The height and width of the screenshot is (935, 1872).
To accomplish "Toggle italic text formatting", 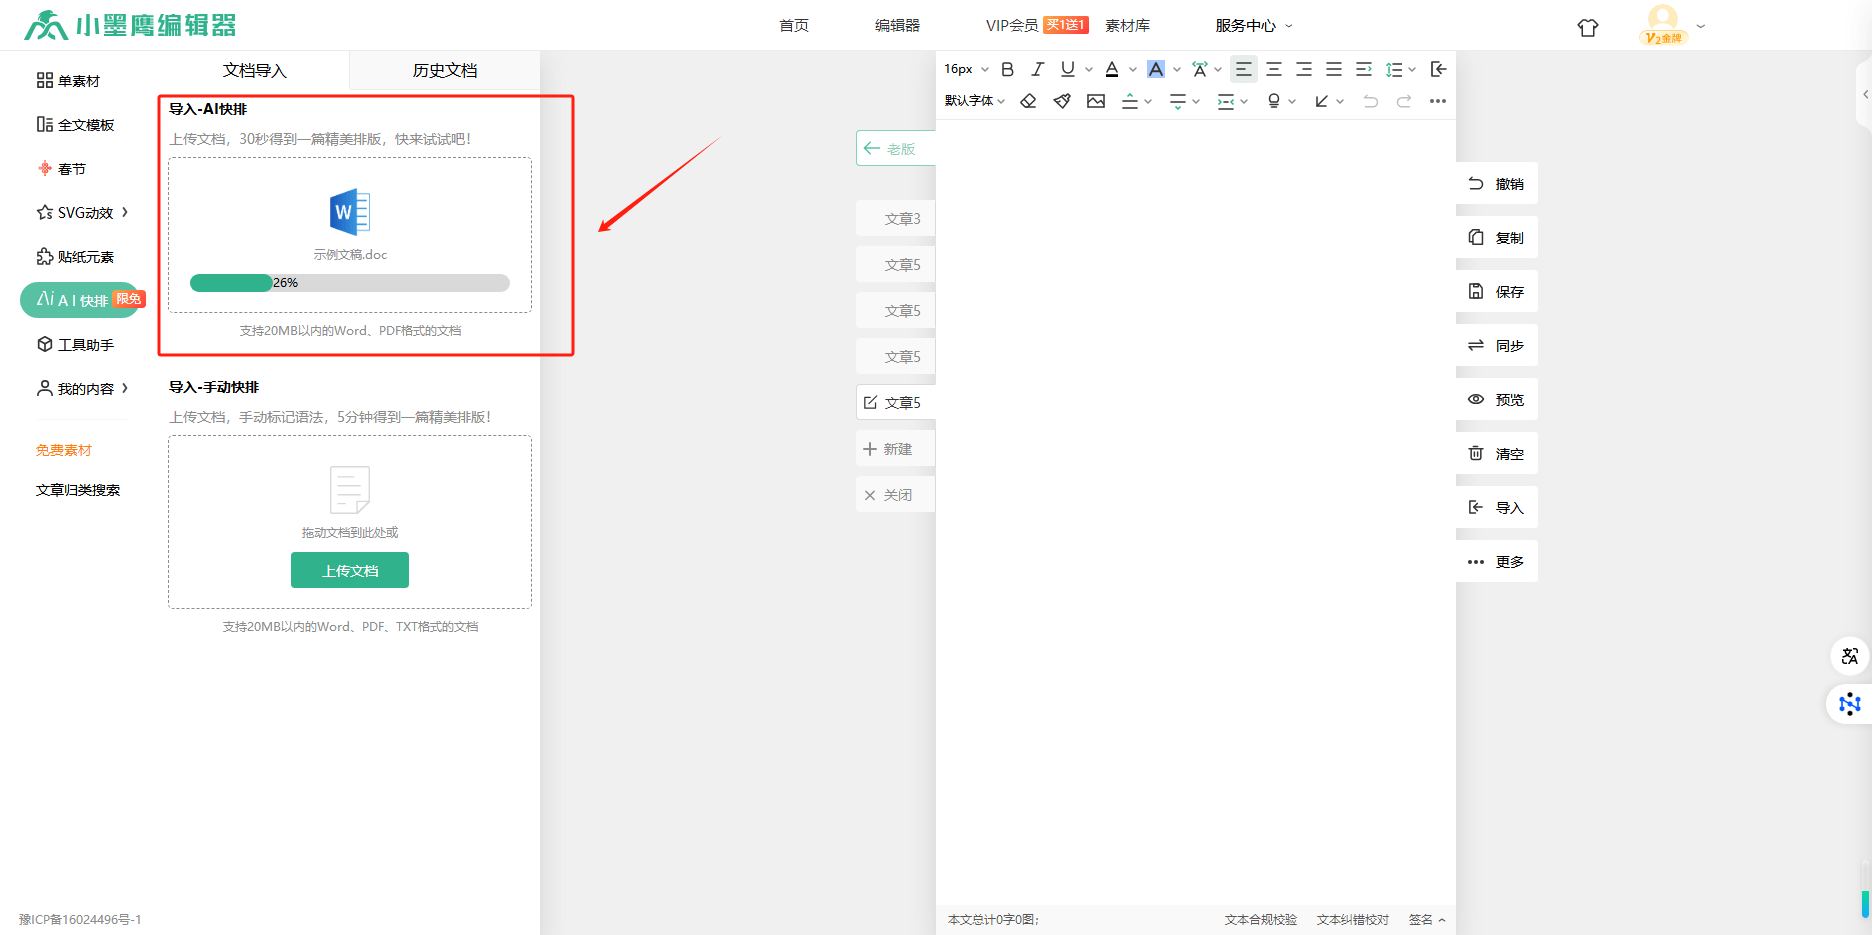I will point(1037,69).
